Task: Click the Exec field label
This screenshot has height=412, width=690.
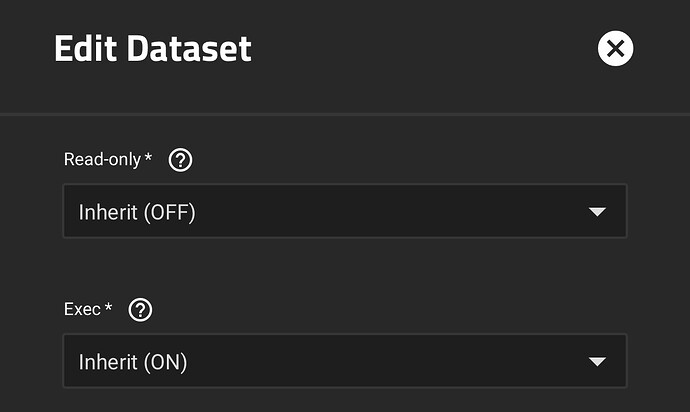Action: coord(82,309)
